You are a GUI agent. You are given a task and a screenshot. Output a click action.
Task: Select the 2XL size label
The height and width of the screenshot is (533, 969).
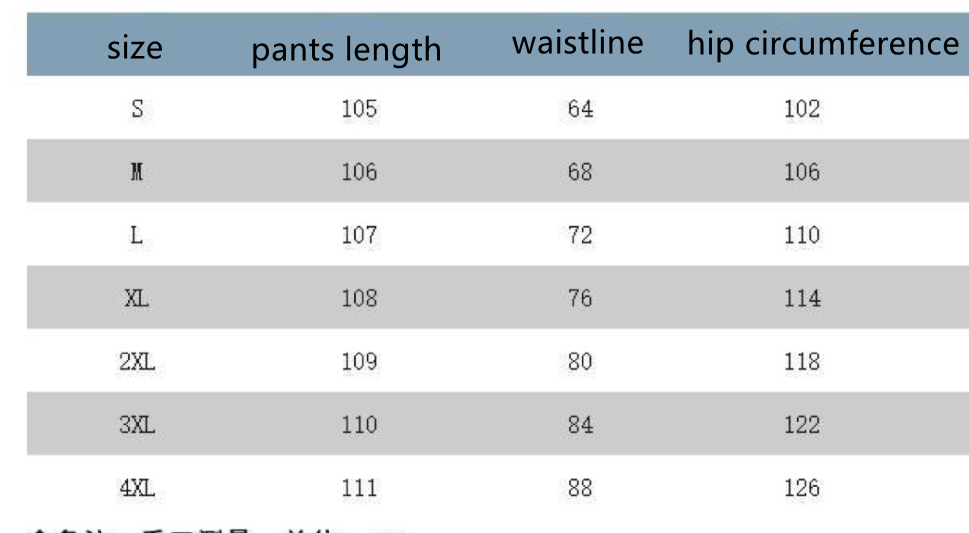[137, 361]
